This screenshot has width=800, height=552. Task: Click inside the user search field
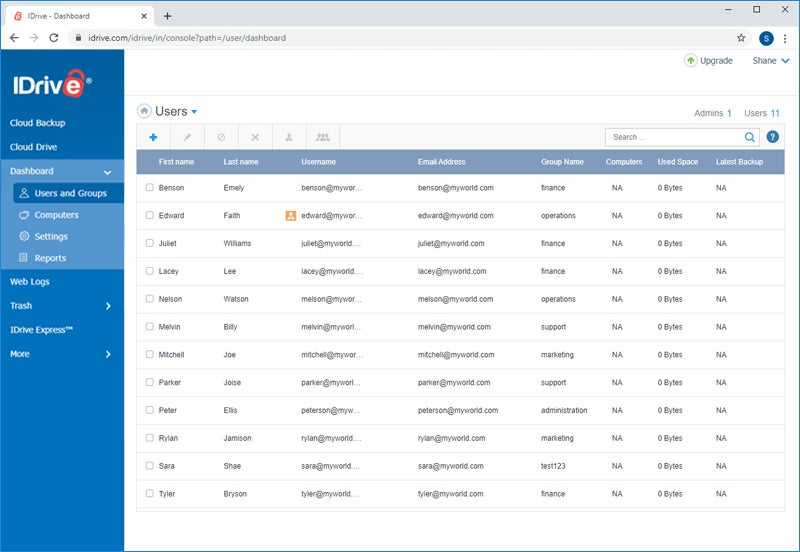click(x=674, y=137)
